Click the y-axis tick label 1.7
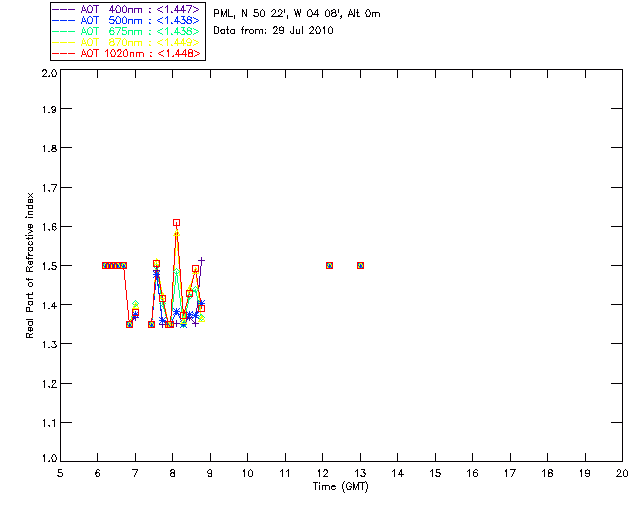 tap(49, 188)
